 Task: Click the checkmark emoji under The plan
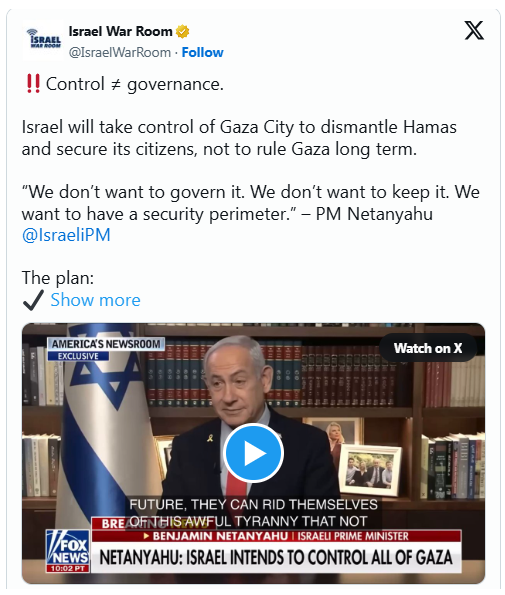click(x=33, y=300)
